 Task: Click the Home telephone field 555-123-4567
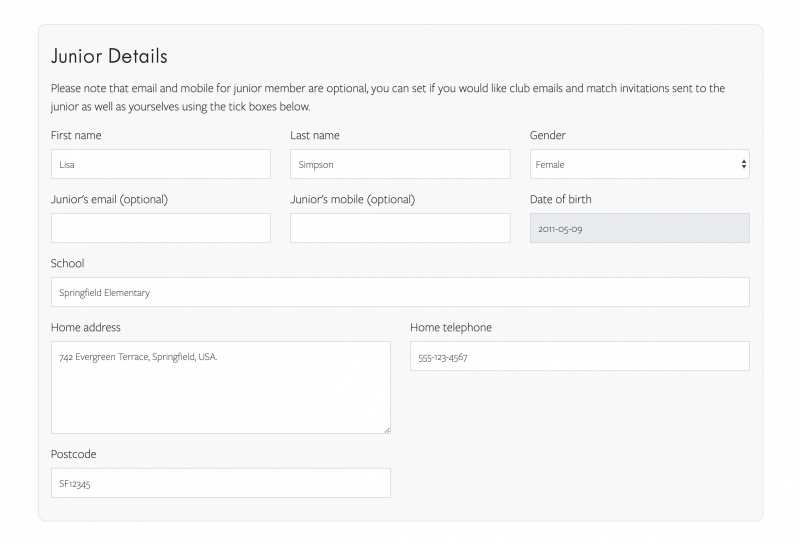tap(579, 356)
